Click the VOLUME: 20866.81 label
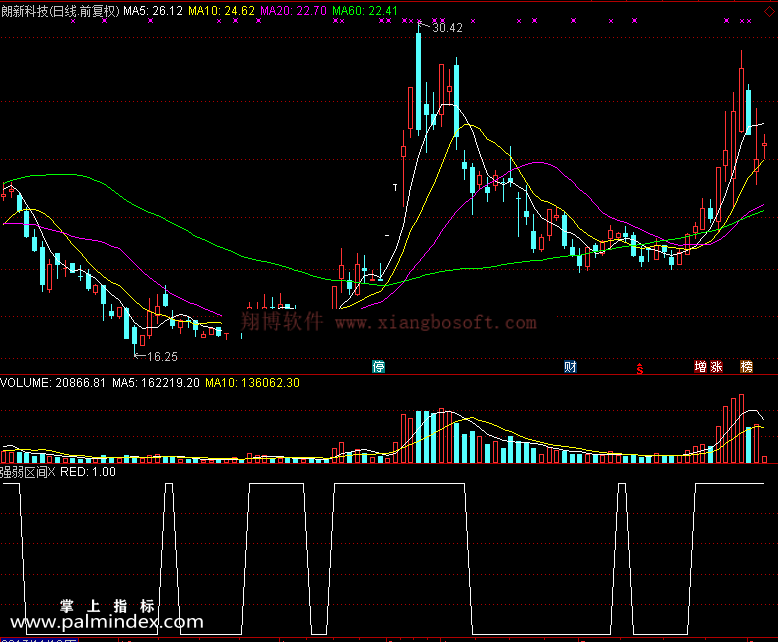 coord(53,383)
